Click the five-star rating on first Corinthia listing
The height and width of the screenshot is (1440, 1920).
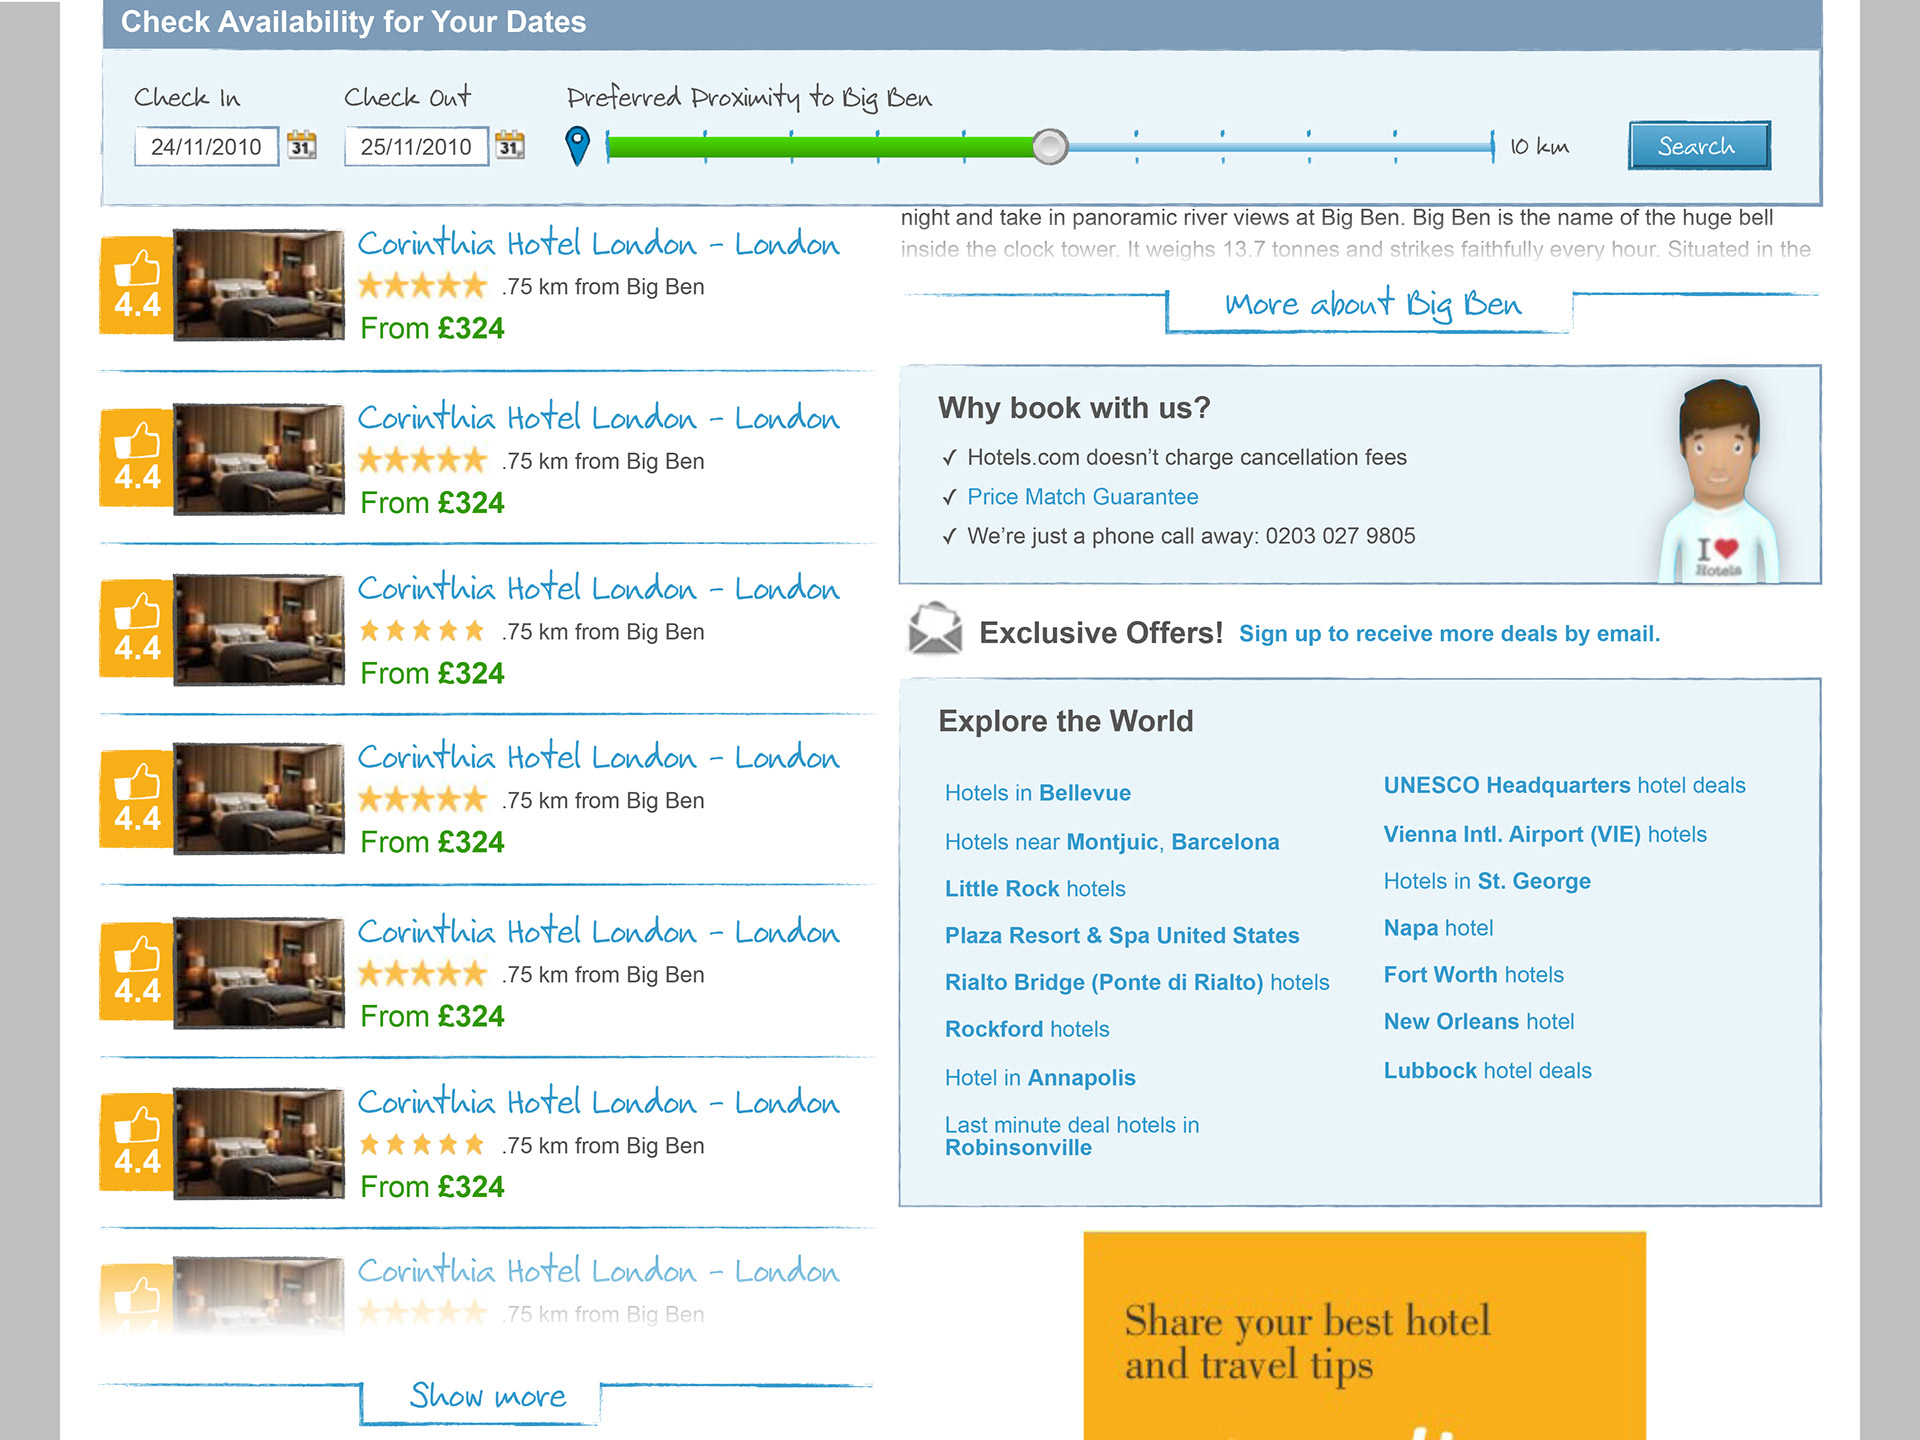click(x=422, y=286)
